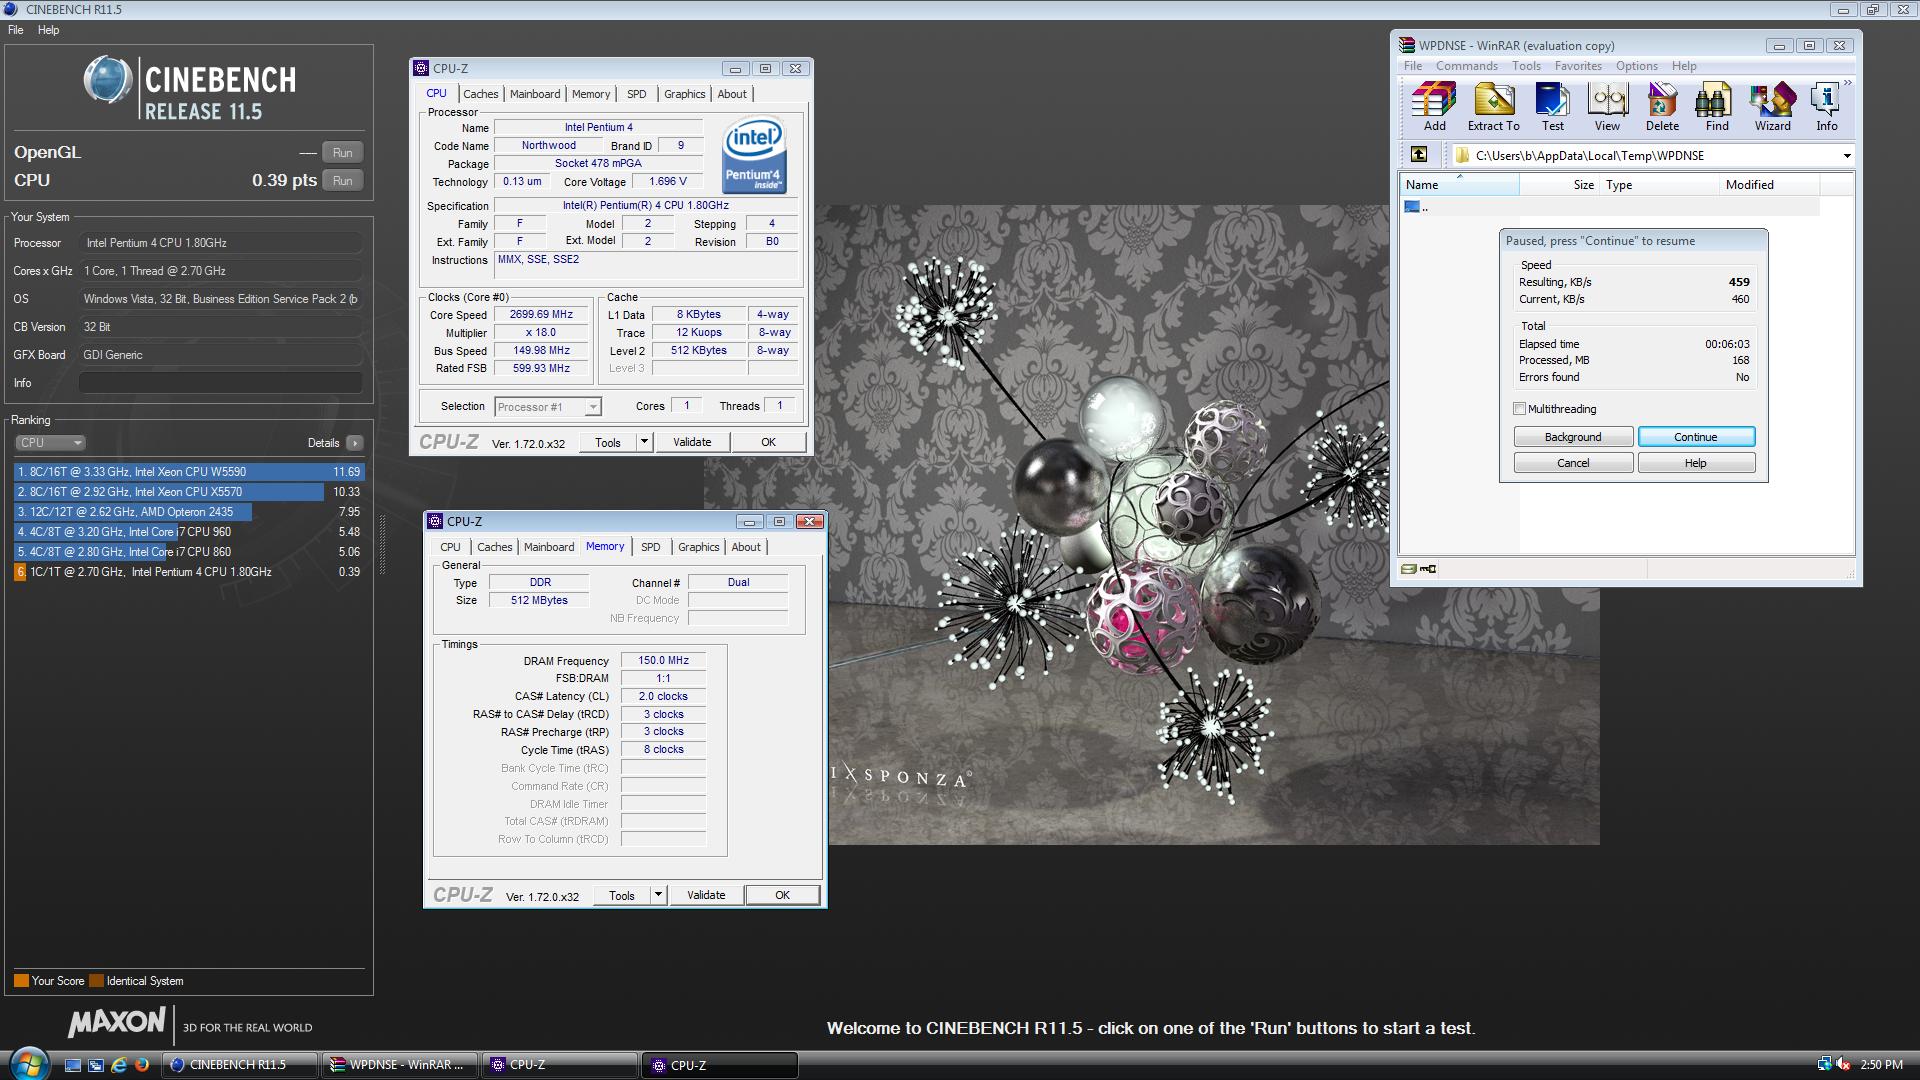Image resolution: width=1920 pixels, height=1080 pixels.
Task: Click Show Desktop icon in Quick Launch
Action: tap(73, 1065)
